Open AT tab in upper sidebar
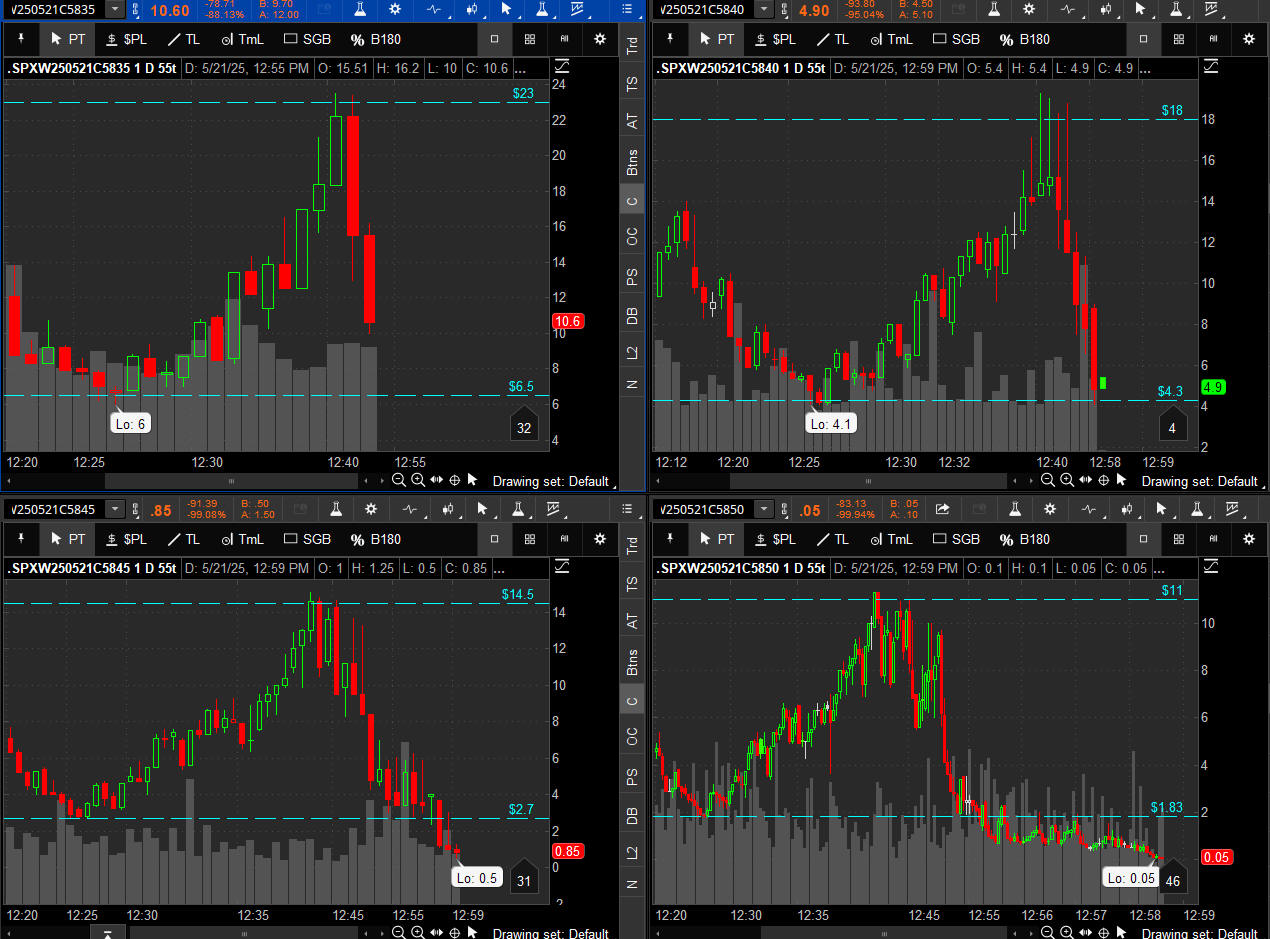Screen dimensions: 1270x939 pyautogui.click(x=632, y=121)
